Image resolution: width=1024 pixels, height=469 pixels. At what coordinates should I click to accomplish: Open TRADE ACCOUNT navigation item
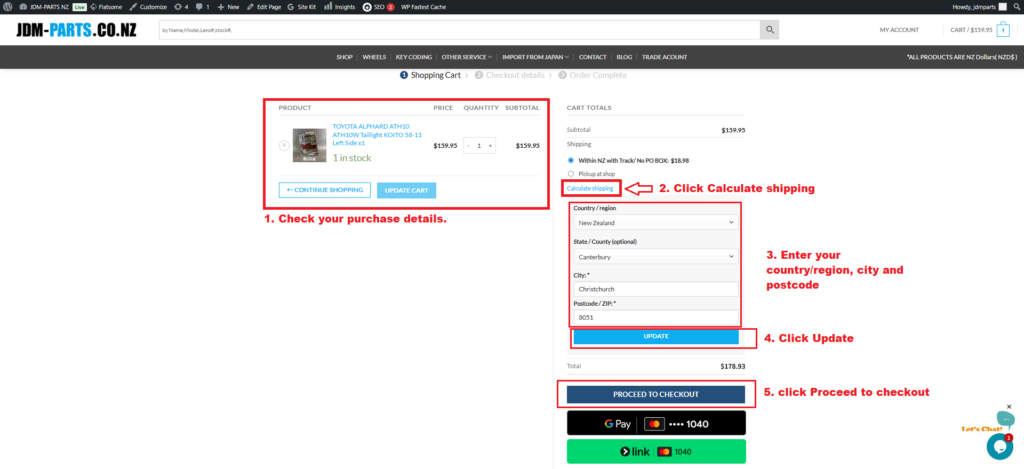coord(664,57)
